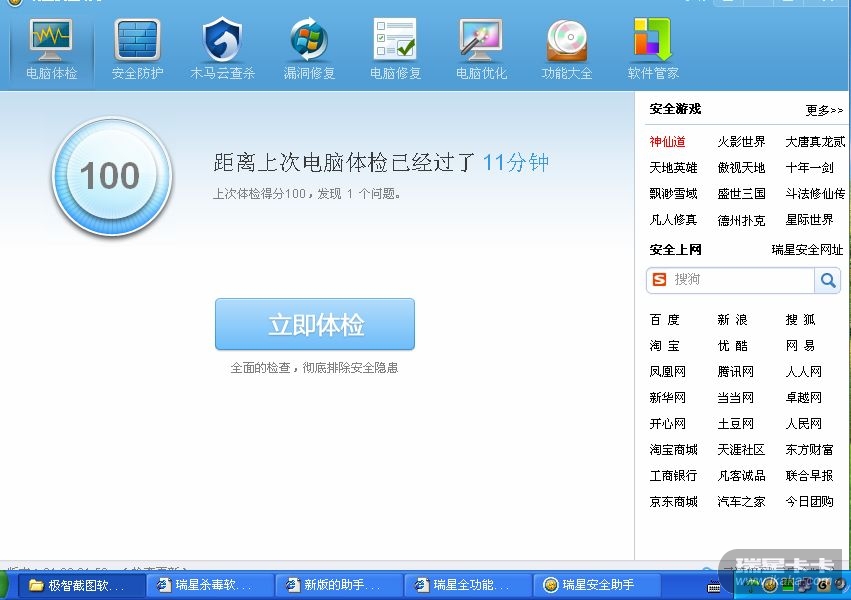851x600 pixels.
Task: Visit the 东方财富 site link
Action: (809, 450)
